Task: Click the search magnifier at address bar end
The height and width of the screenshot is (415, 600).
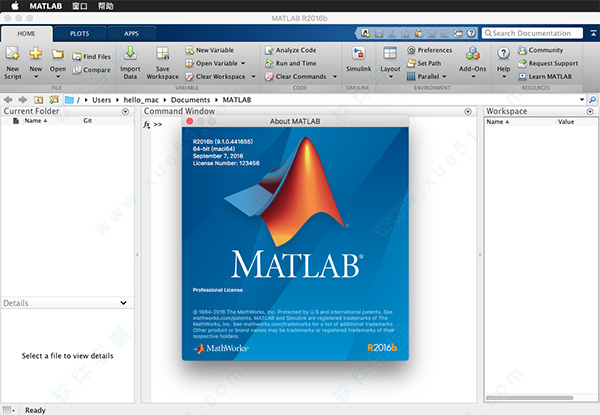Action: click(x=592, y=100)
